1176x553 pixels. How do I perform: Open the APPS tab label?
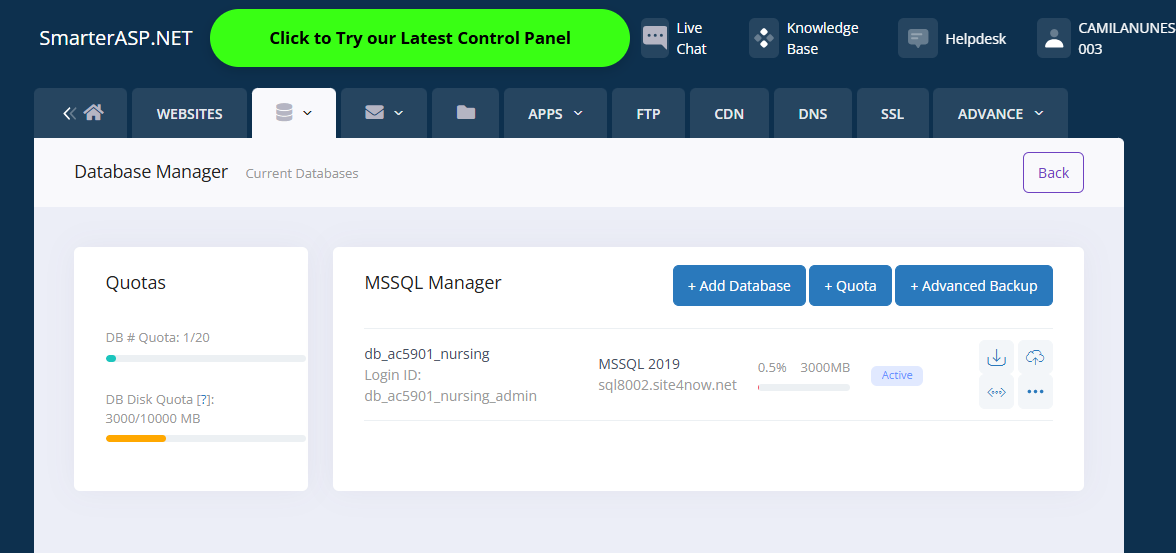pyautogui.click(x=545, y=114)
